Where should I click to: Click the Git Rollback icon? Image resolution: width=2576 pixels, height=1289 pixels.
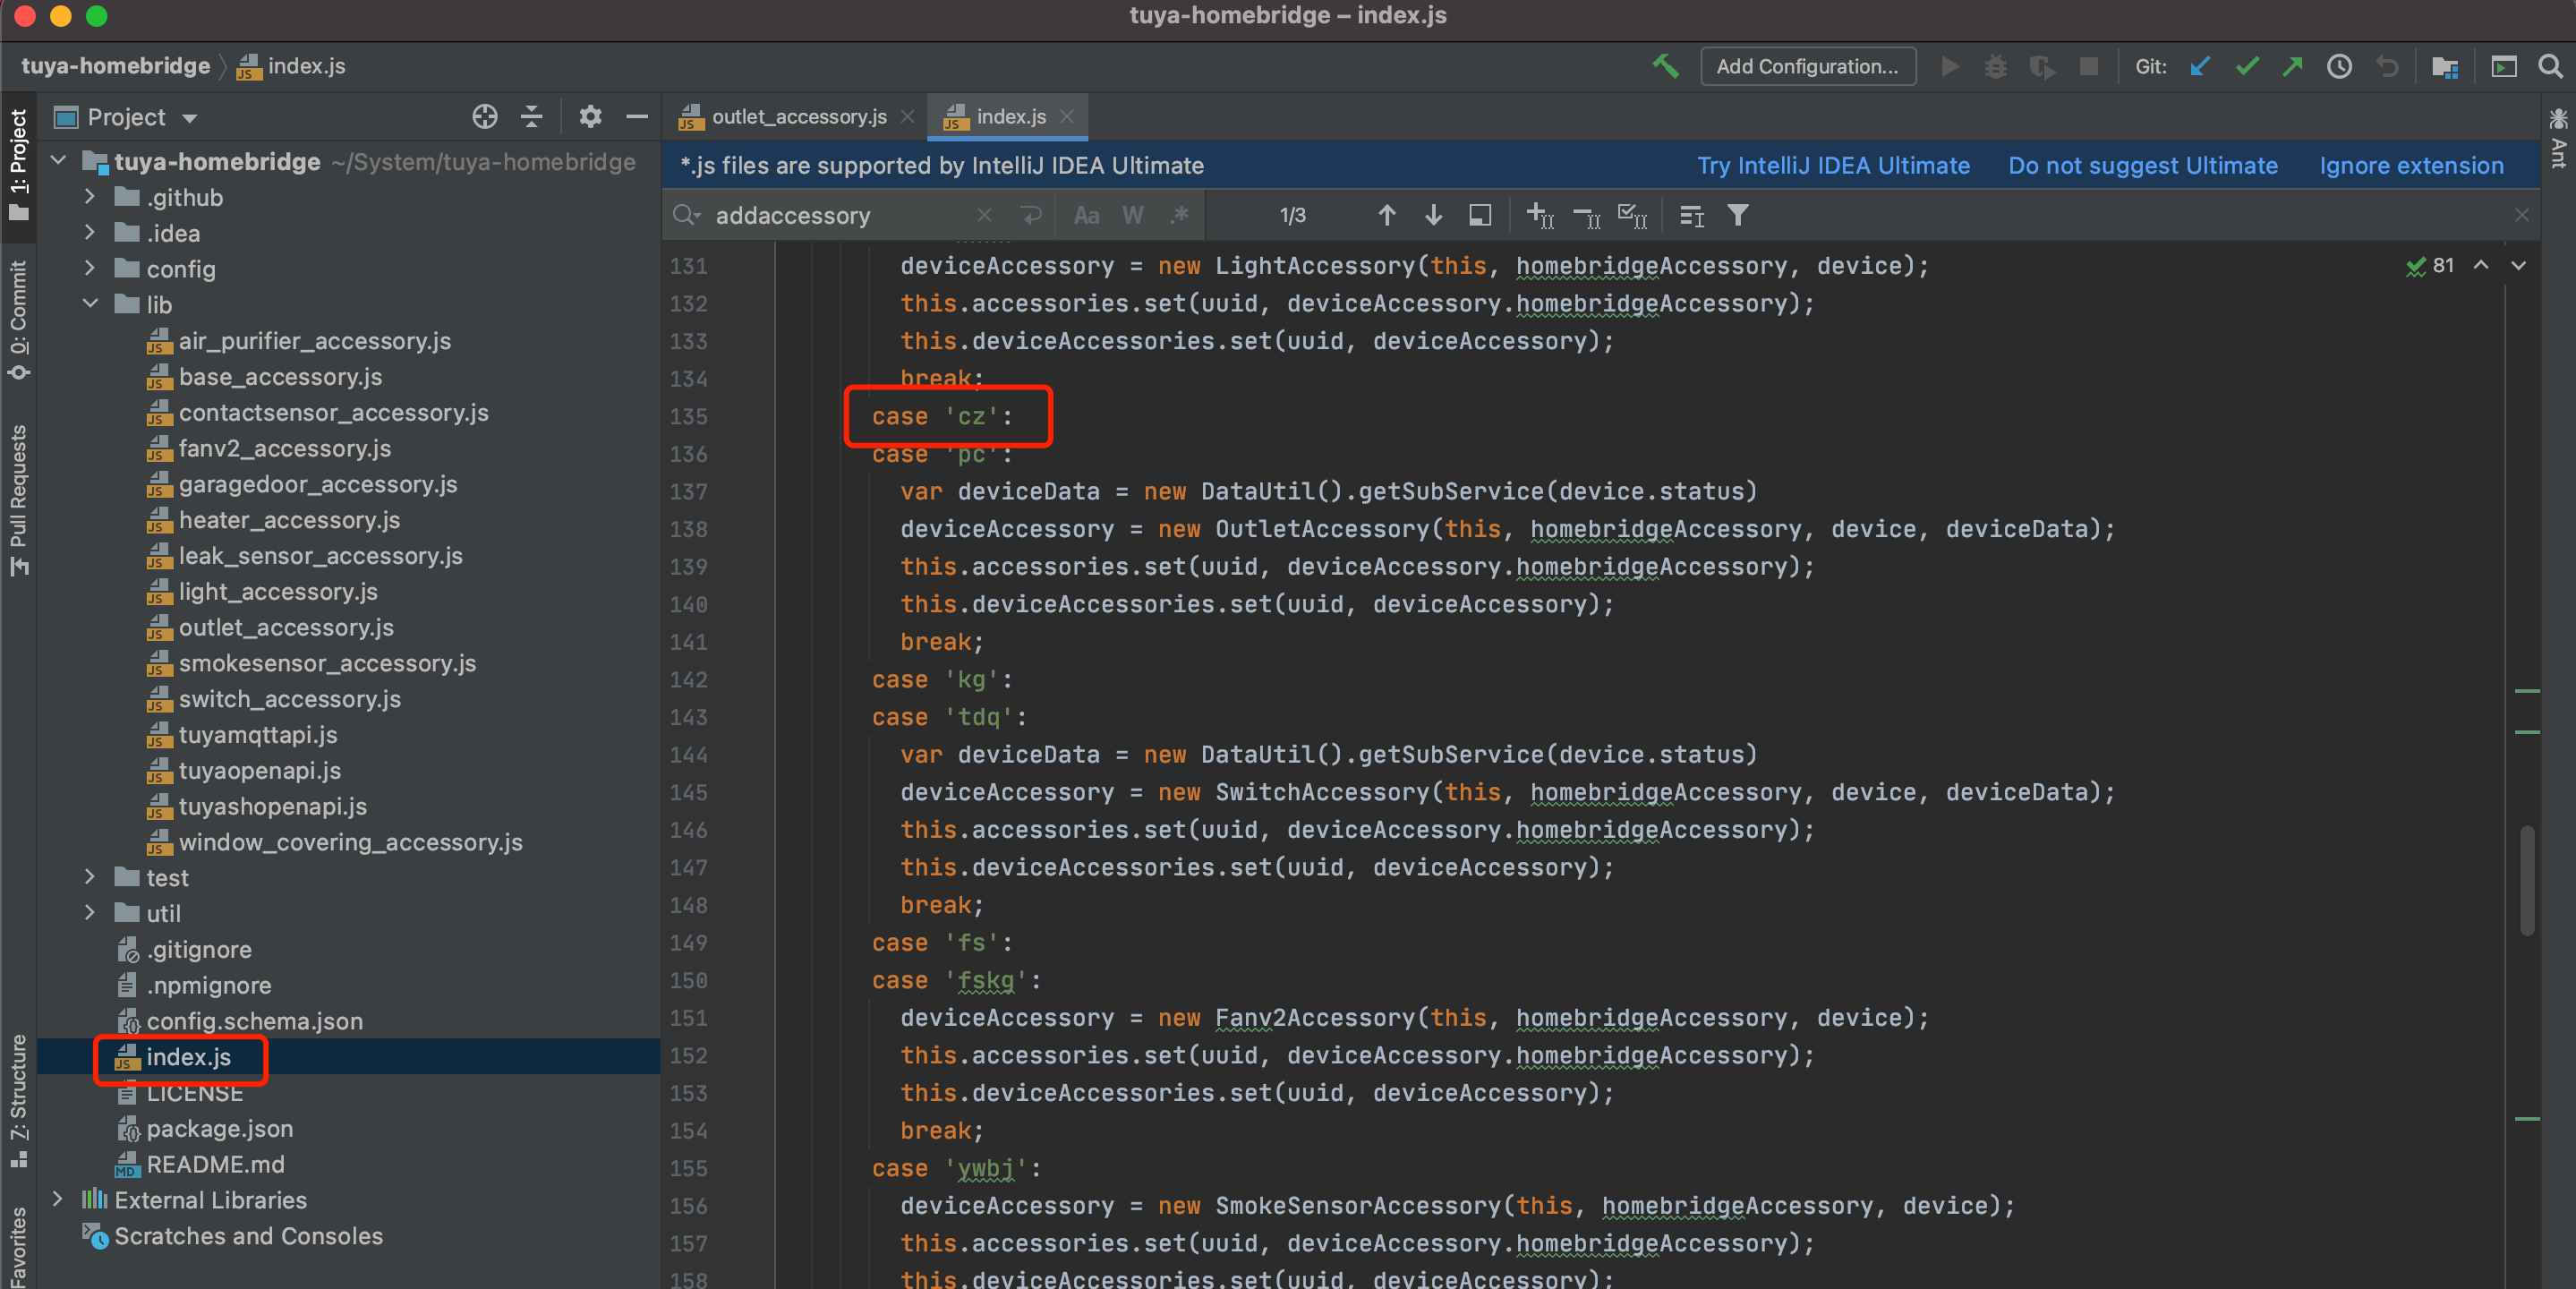click(2387, 66)
